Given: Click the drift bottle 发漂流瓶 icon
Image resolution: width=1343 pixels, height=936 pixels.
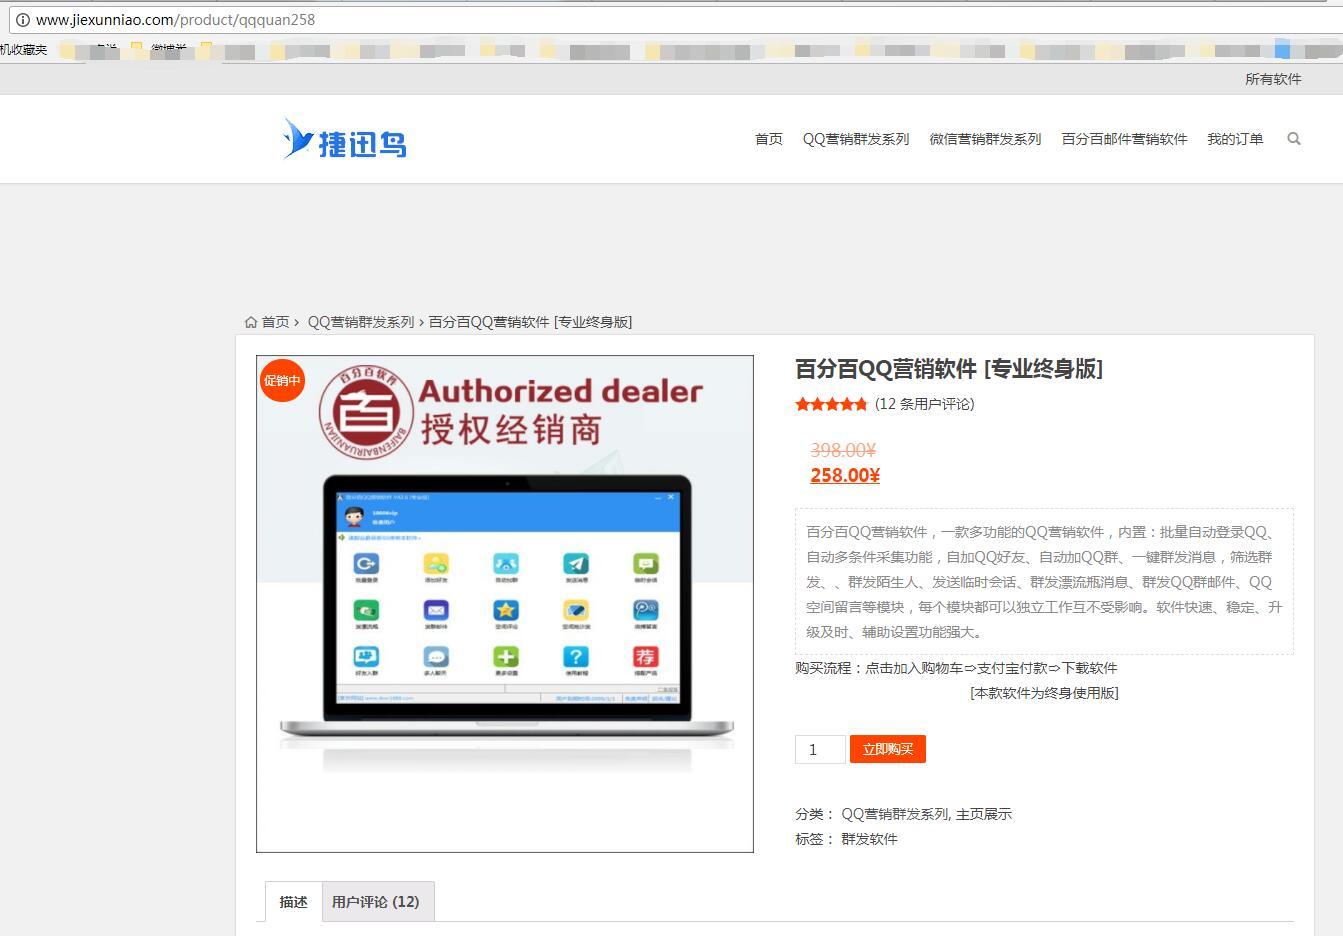Looking at the screenshot, I should pos(366,611).
